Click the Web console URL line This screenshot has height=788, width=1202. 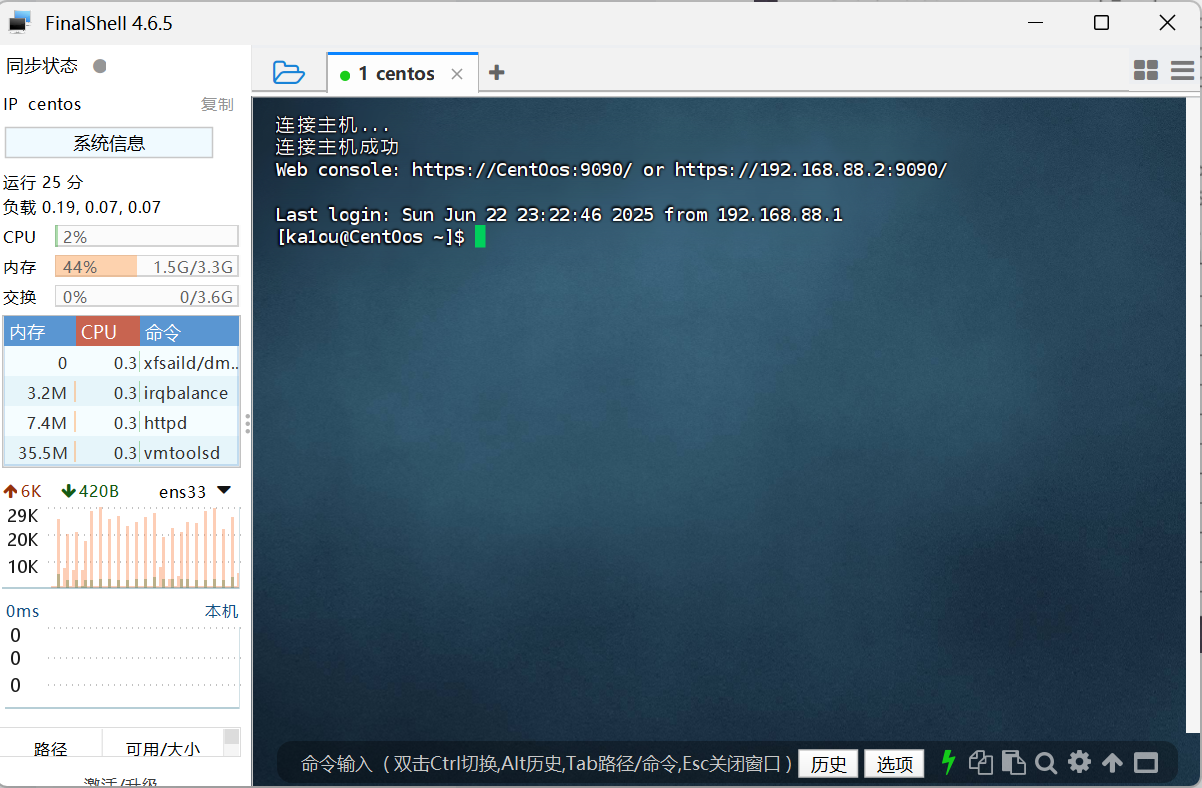click(x=611, y=170)
